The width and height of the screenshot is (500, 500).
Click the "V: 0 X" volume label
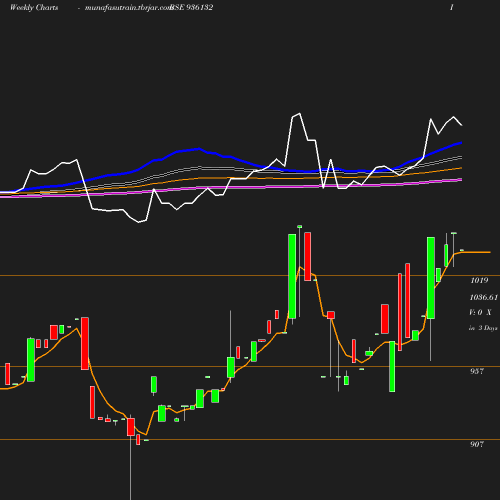tap(480, 312)
